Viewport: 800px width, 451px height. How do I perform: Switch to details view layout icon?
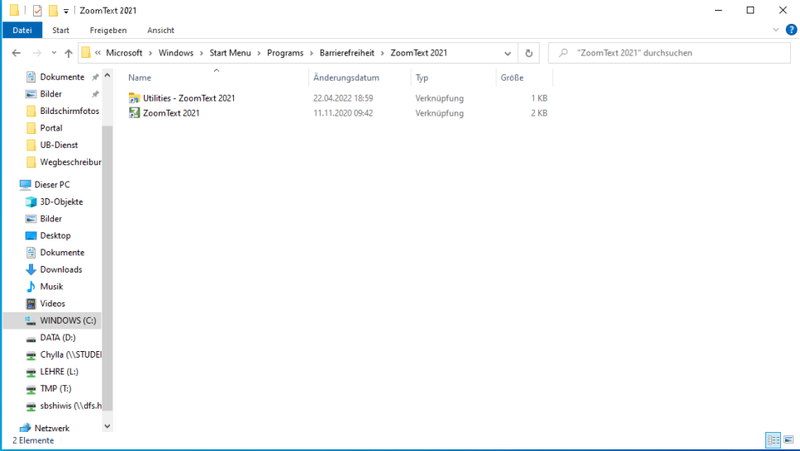(x=773, y=439)
